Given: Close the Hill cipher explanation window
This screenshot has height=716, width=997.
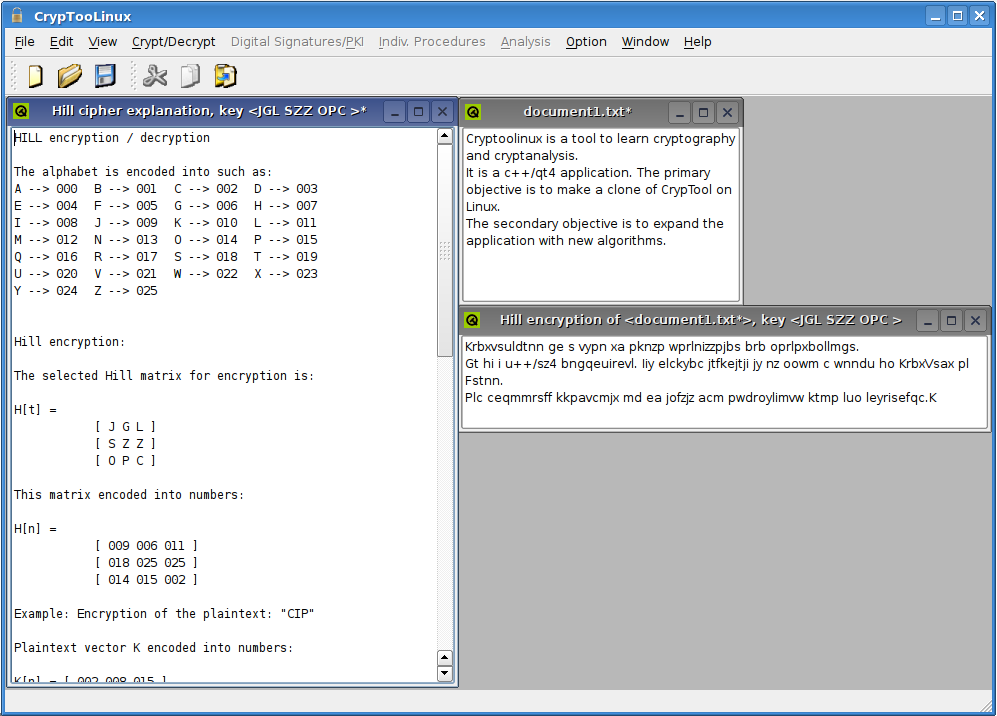Looking at the screenshot, I should coord(443,113).
